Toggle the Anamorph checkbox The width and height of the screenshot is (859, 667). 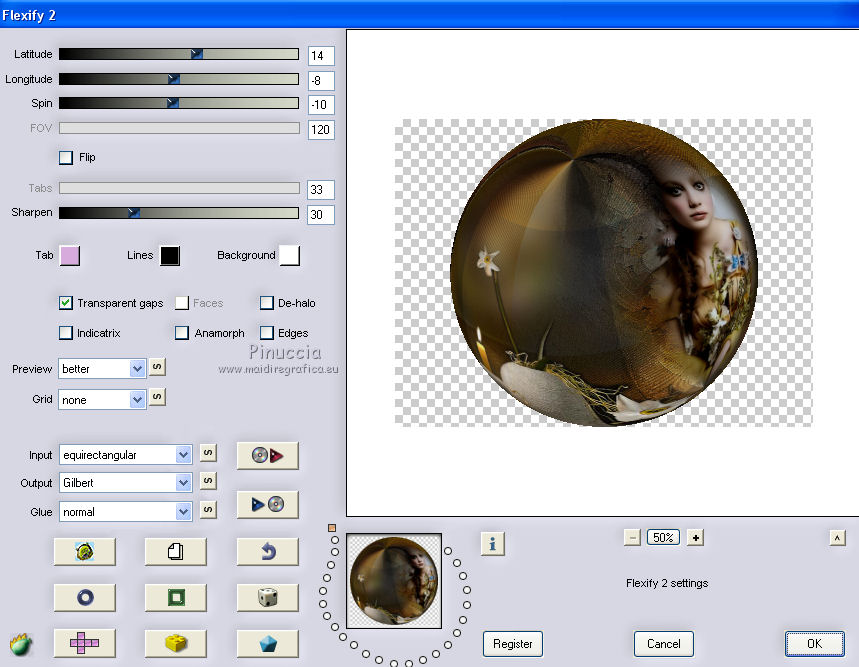tap(182, 333)
